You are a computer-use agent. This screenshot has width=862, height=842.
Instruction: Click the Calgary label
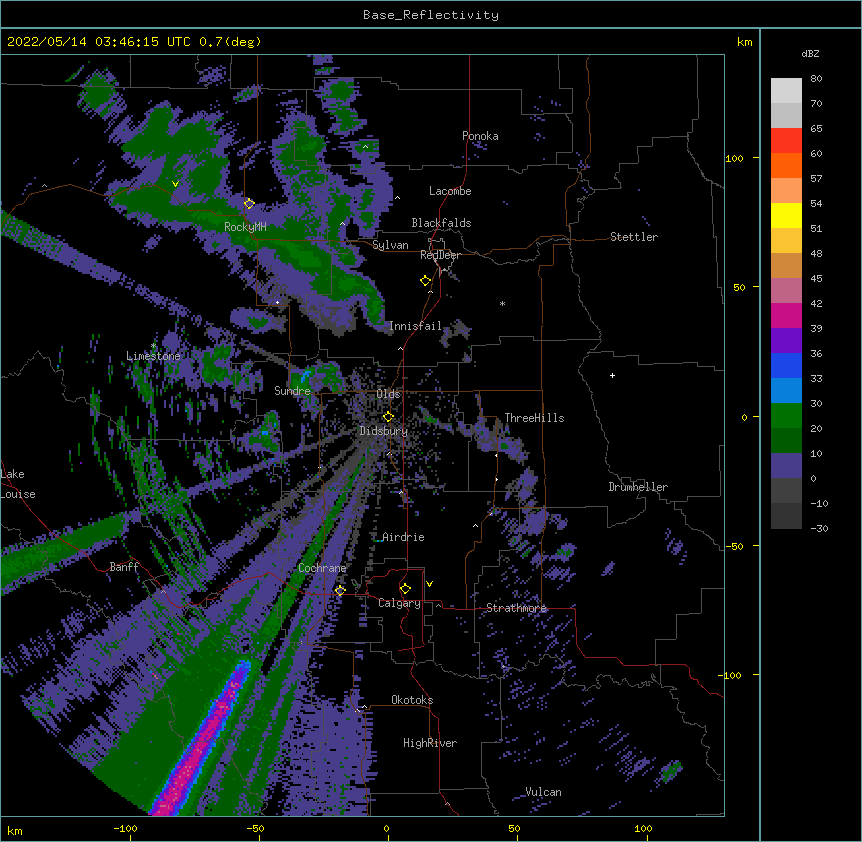click(399, 603)
